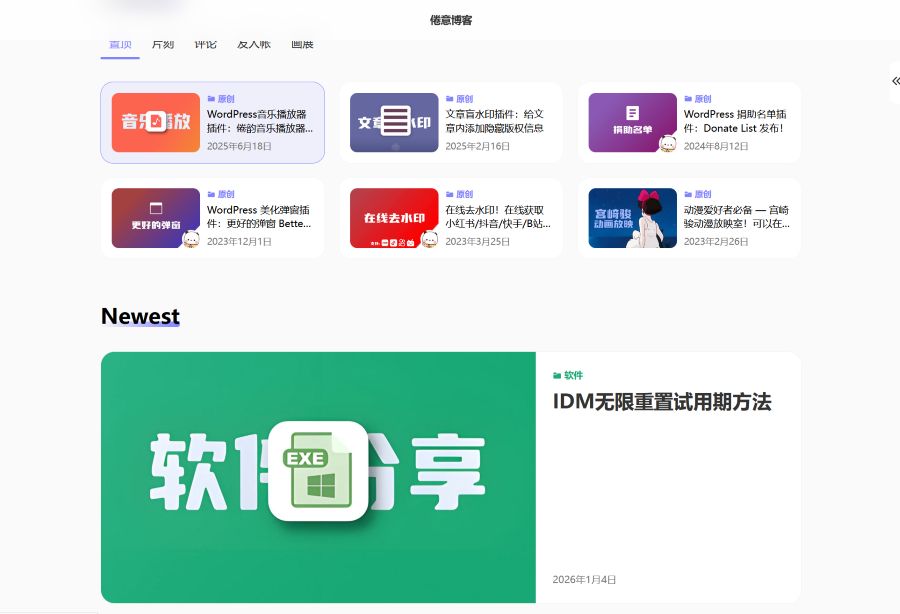The image size is (900, 614).
Task: Open the 评论 tab
Action: pyautogui.click(x=205, y=45)
